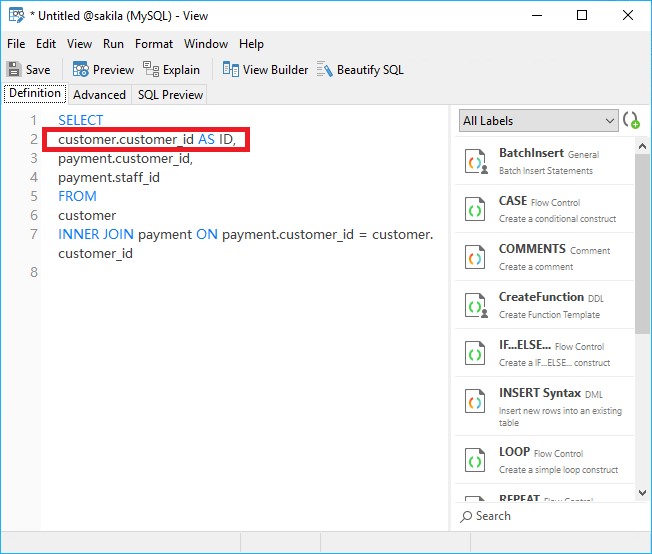Viewport: 652px width, 554px height.
Task: Open the Run menu
Action: tap(113, 44)
